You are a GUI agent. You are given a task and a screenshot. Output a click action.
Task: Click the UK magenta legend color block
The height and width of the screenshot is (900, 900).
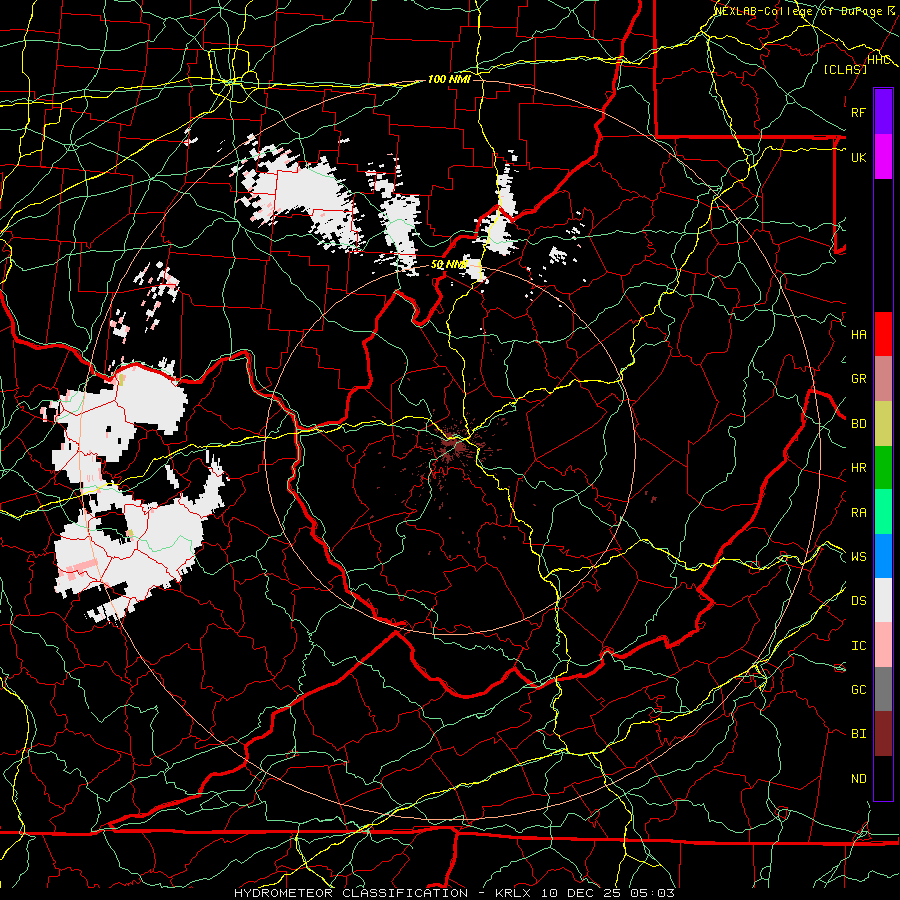pos(883,157)
